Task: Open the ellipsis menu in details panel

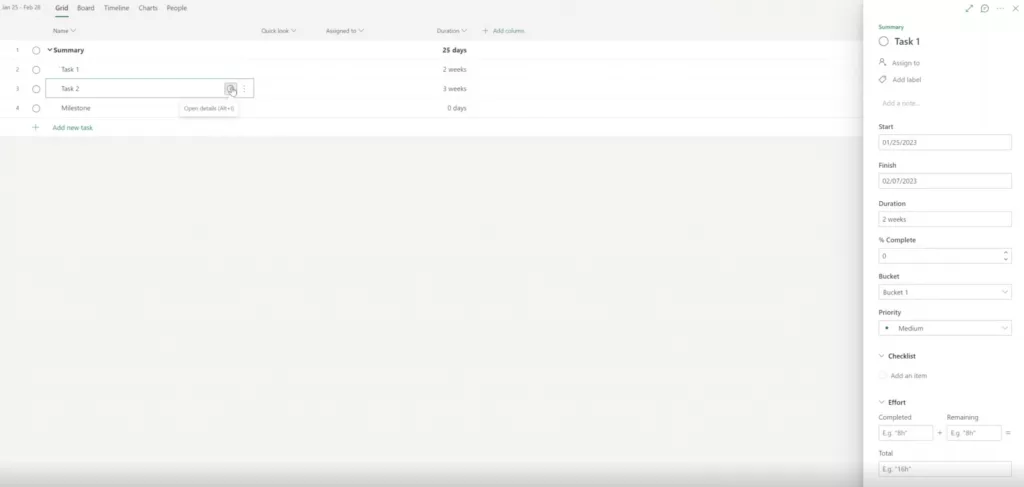Action: tap(1000, 8)
